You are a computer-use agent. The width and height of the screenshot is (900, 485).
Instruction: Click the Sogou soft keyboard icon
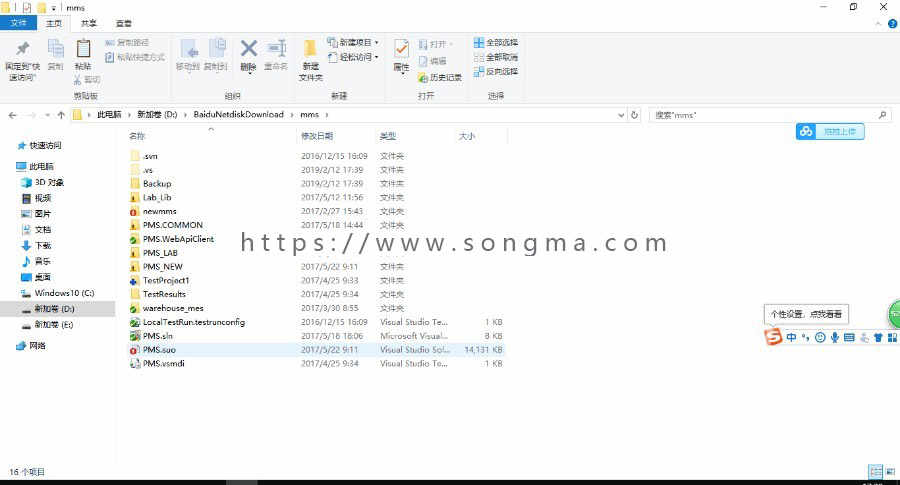point(849,337)
